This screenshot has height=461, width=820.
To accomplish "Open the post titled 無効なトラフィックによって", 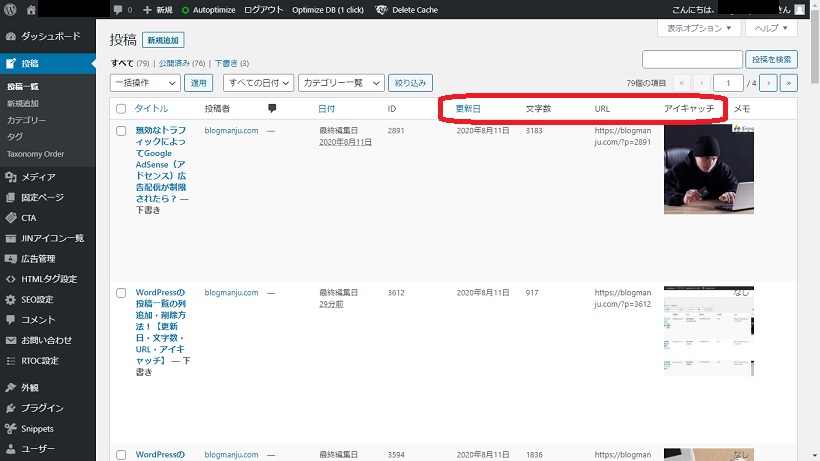I will point(161,164).
